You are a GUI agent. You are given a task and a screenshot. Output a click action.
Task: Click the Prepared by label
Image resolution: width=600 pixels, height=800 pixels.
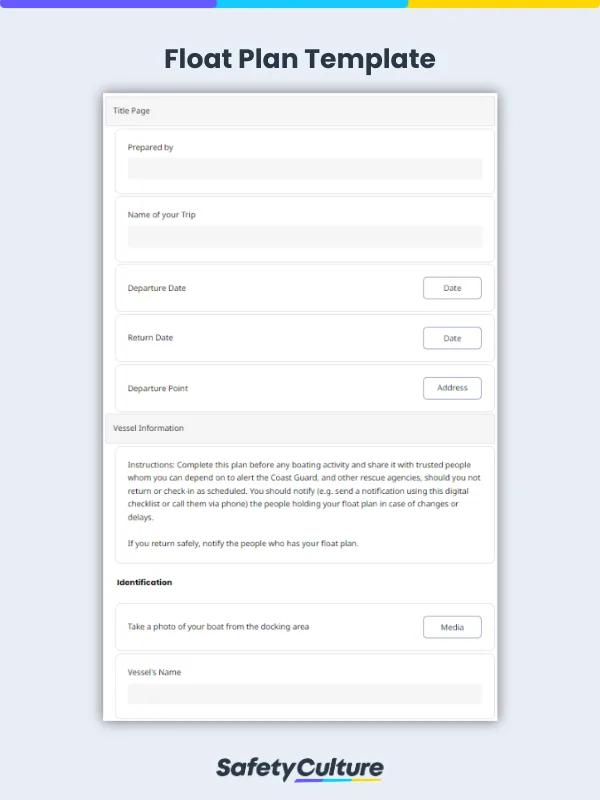point(150,146)
